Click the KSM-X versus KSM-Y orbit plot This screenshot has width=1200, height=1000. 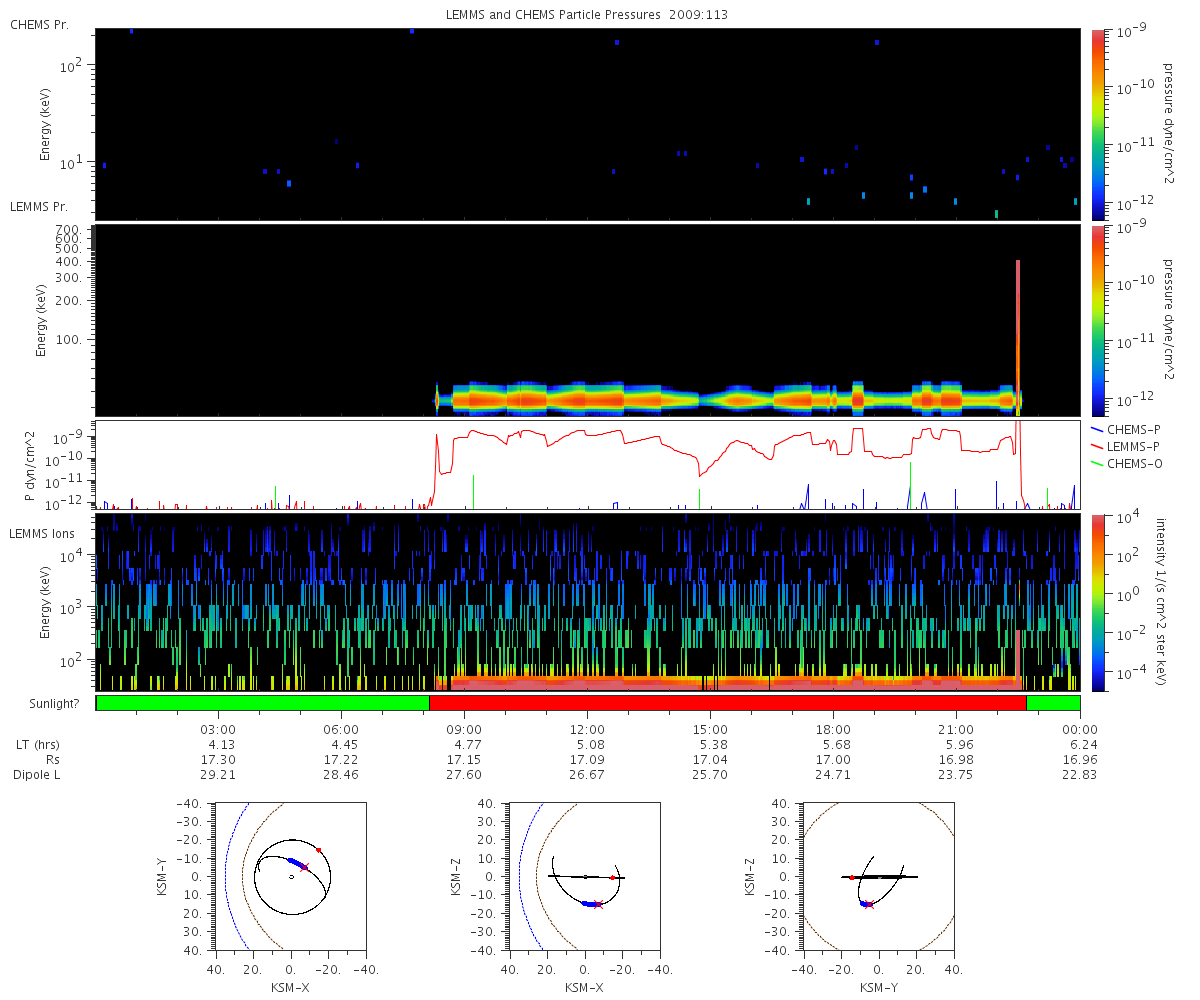(290, 876)
